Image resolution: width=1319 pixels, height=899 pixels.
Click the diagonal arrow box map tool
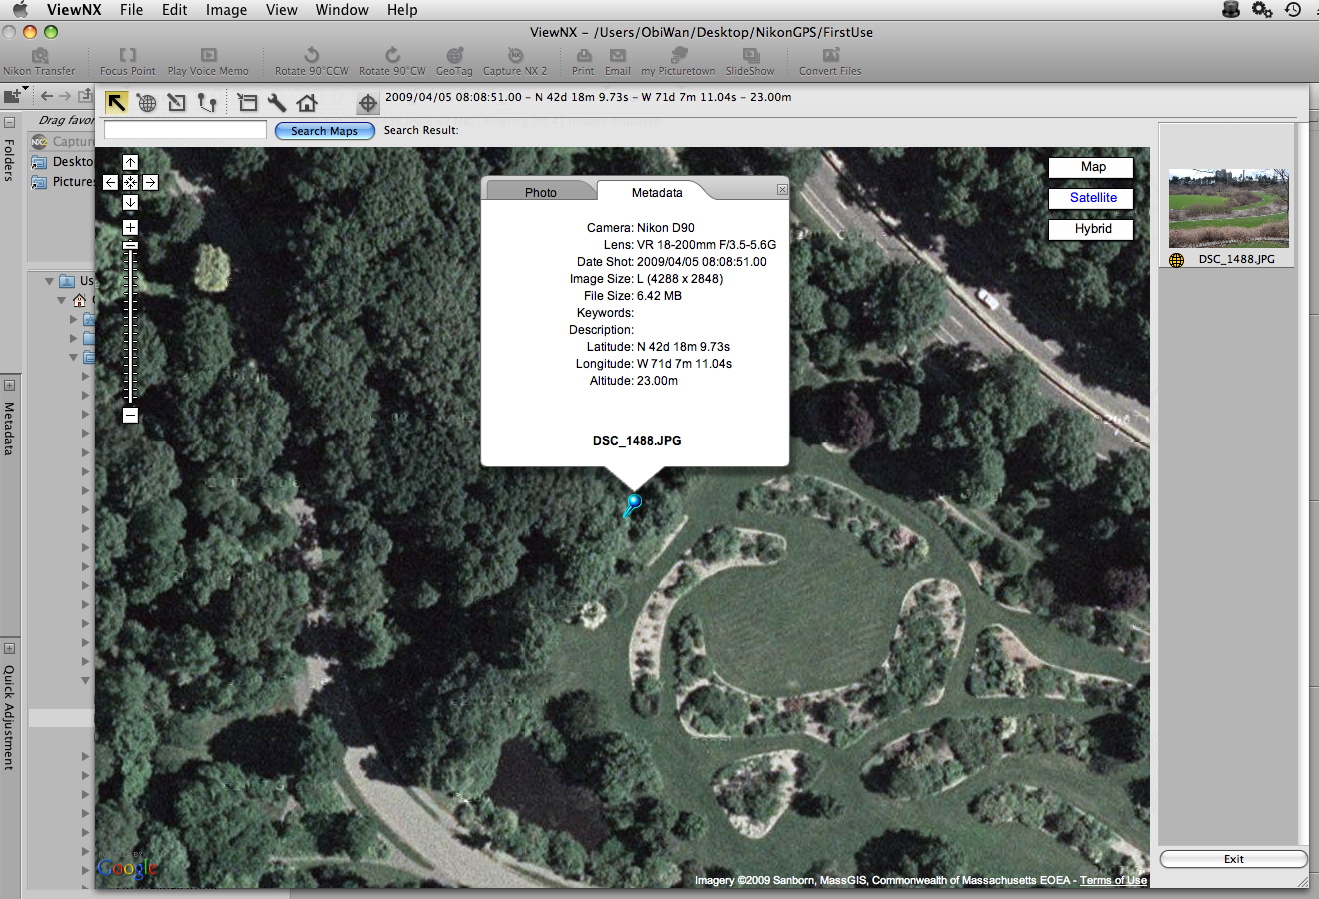coord(177,102)
